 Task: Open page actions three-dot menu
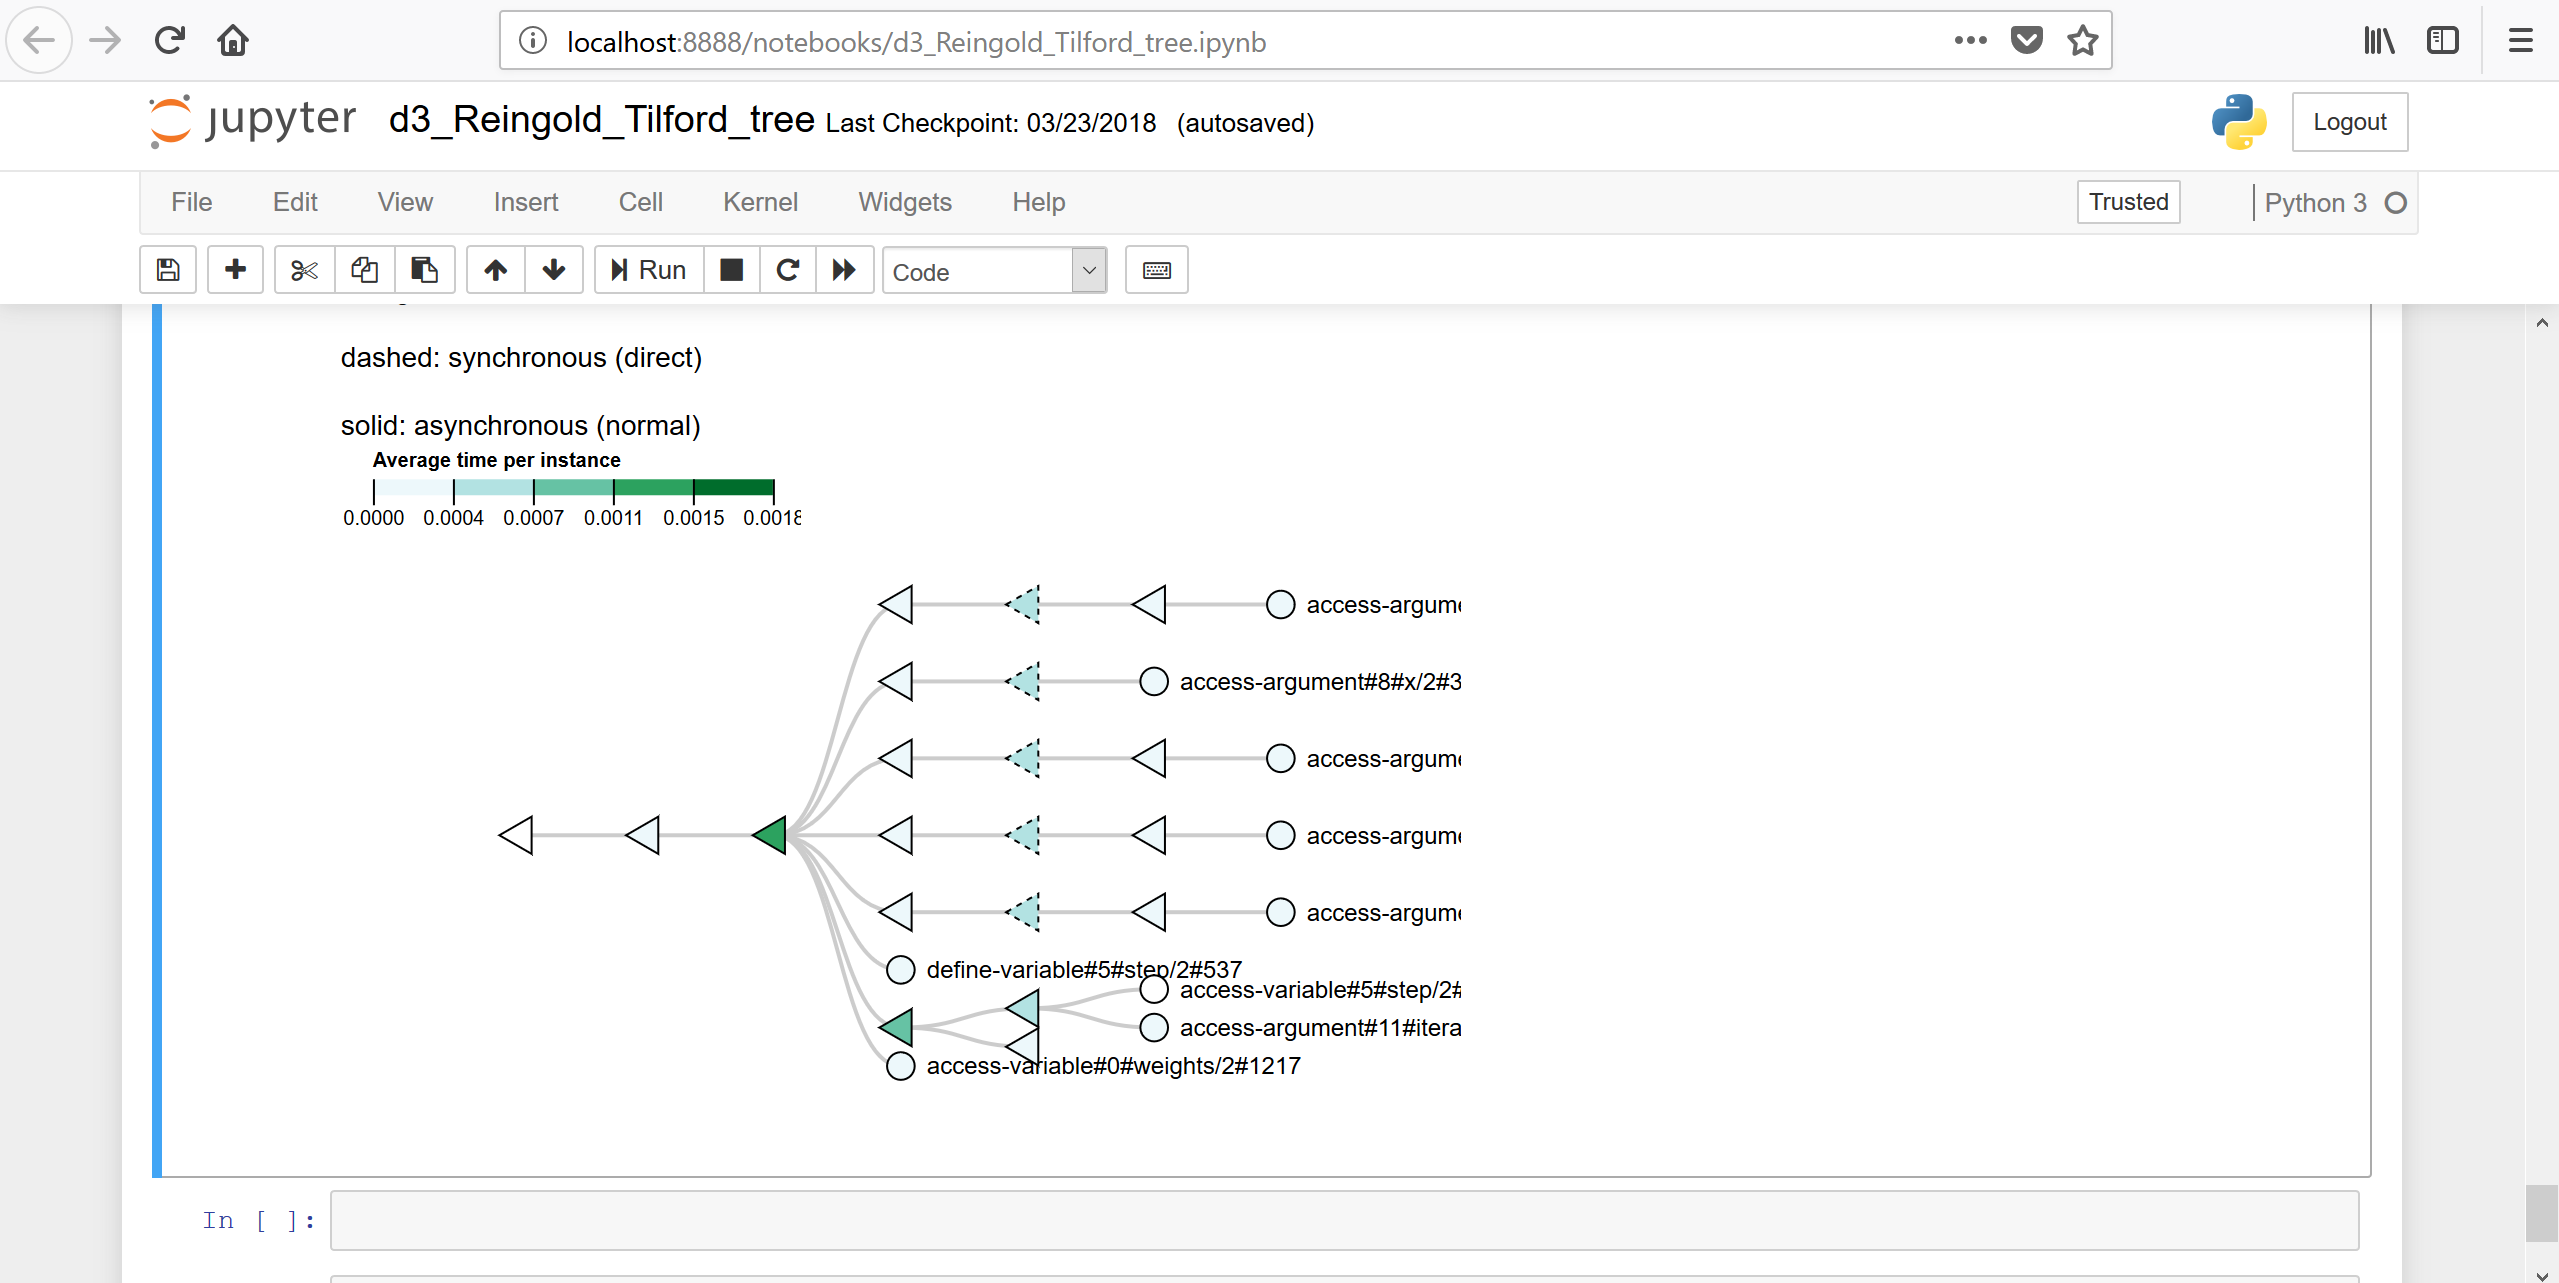(1970, 41)
